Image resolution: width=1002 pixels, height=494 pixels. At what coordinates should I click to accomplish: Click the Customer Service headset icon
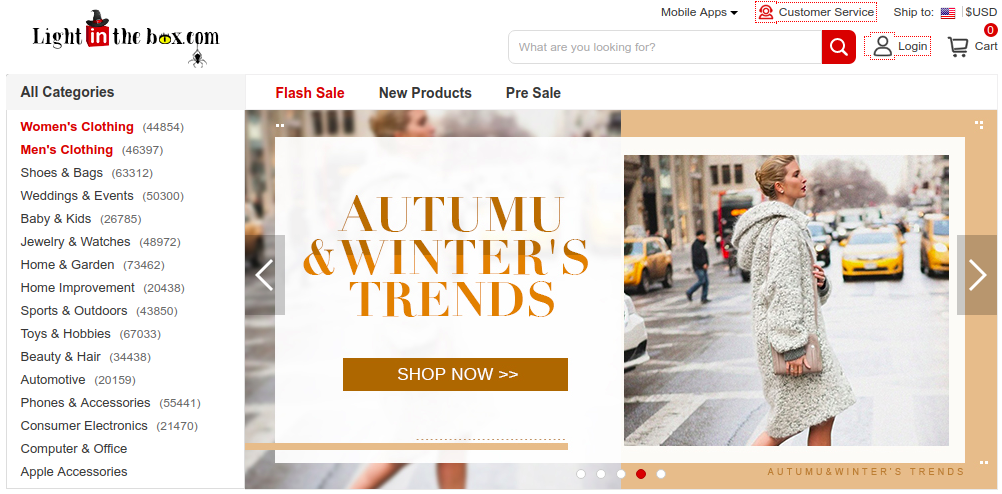[x=766, y=12]
